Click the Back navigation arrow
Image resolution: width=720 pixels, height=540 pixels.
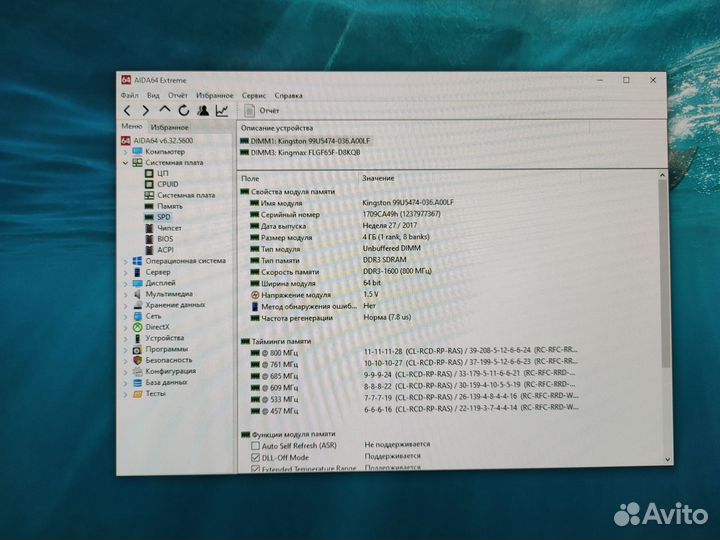coord(127,111)
